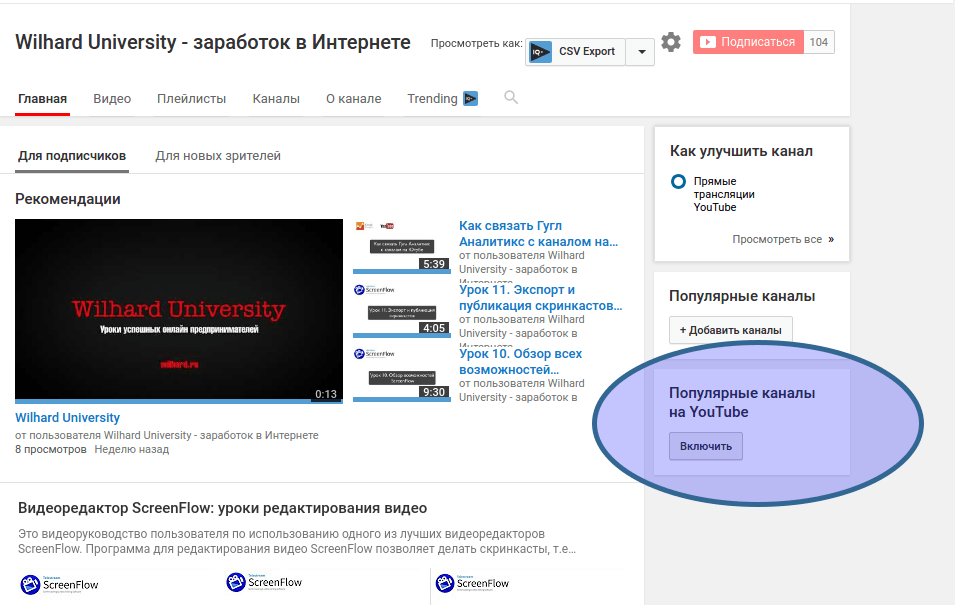The width and height of the screenshot is (955, 605).
Task: Switch to the Видео tab
Action: point(112,99)
